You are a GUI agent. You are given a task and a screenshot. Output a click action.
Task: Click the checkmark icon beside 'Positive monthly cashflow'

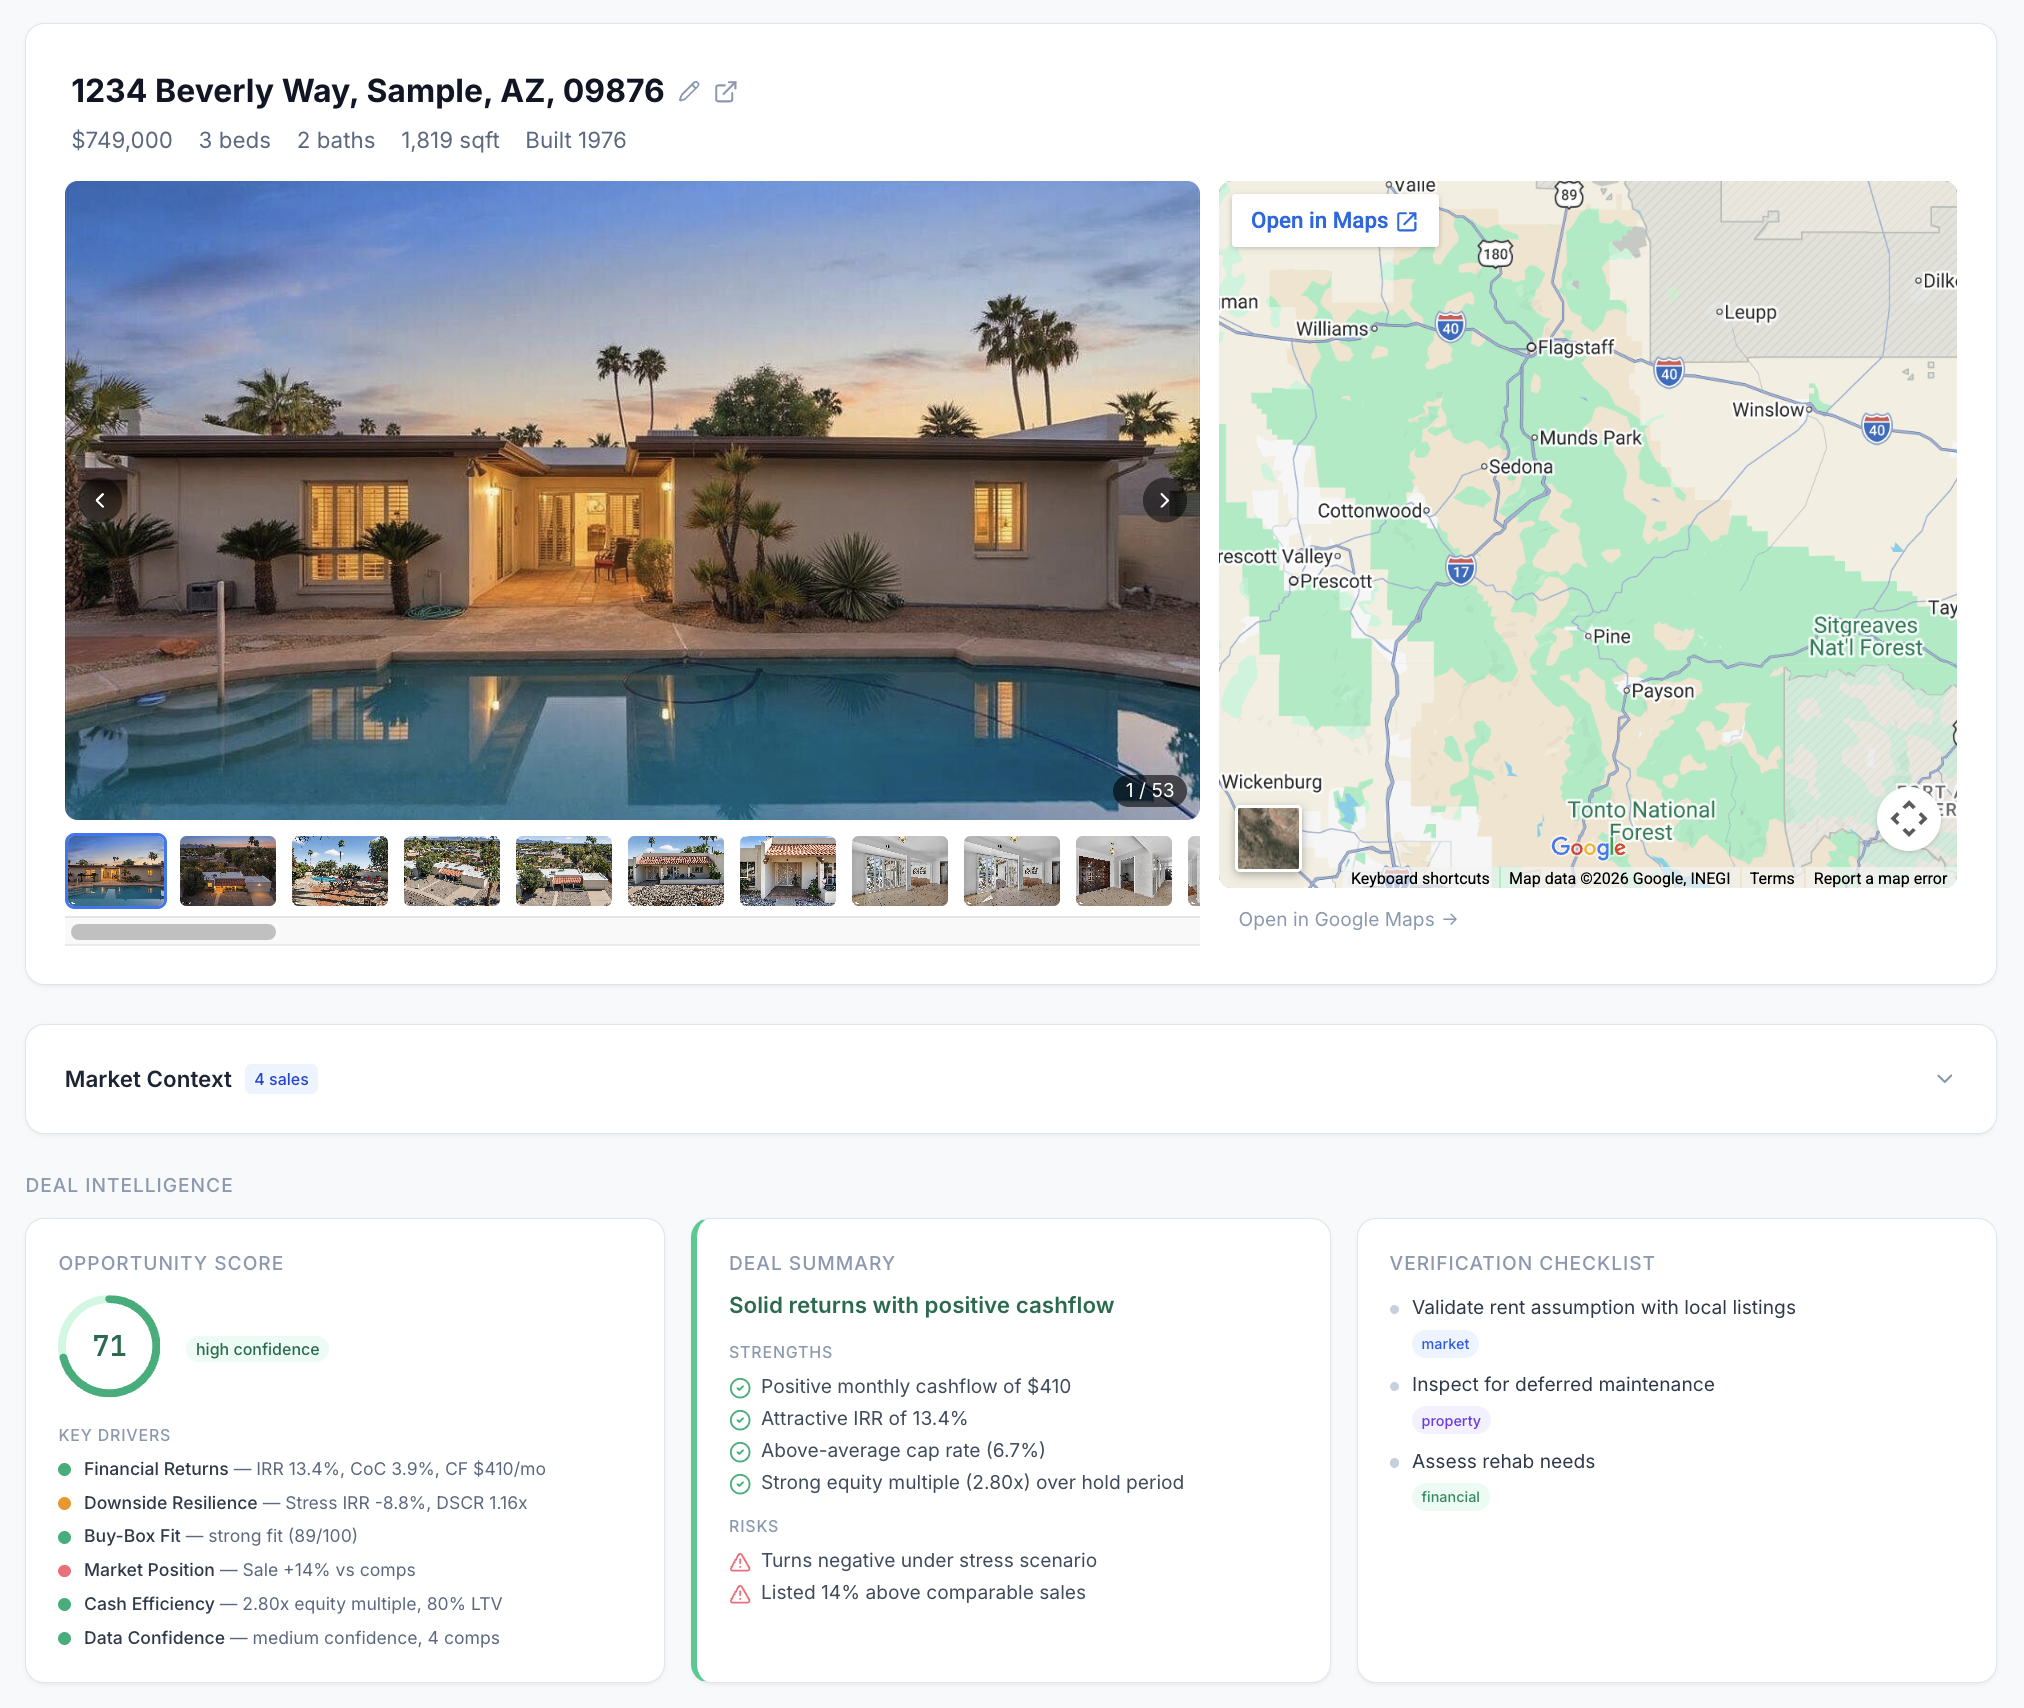(740, 1387)
